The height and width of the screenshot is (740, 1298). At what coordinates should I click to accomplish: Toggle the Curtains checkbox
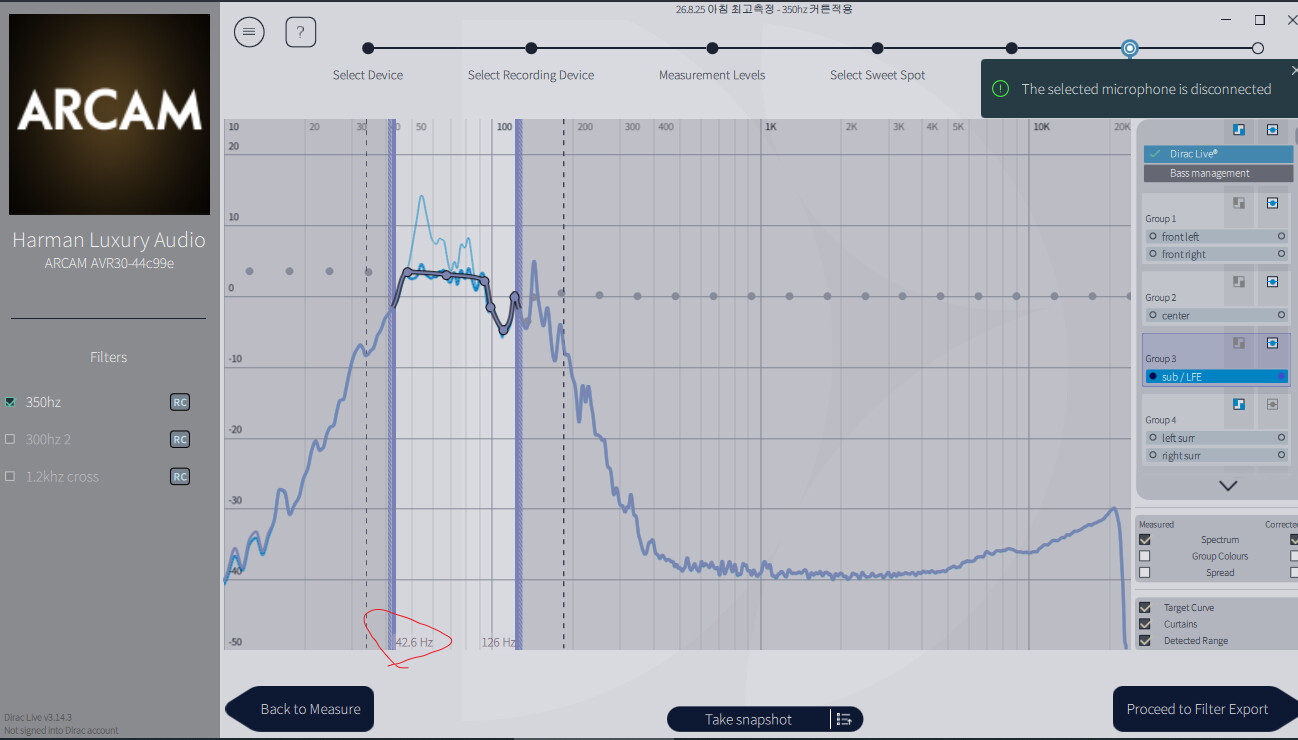pyautogui.click(x=1145, y=624)
